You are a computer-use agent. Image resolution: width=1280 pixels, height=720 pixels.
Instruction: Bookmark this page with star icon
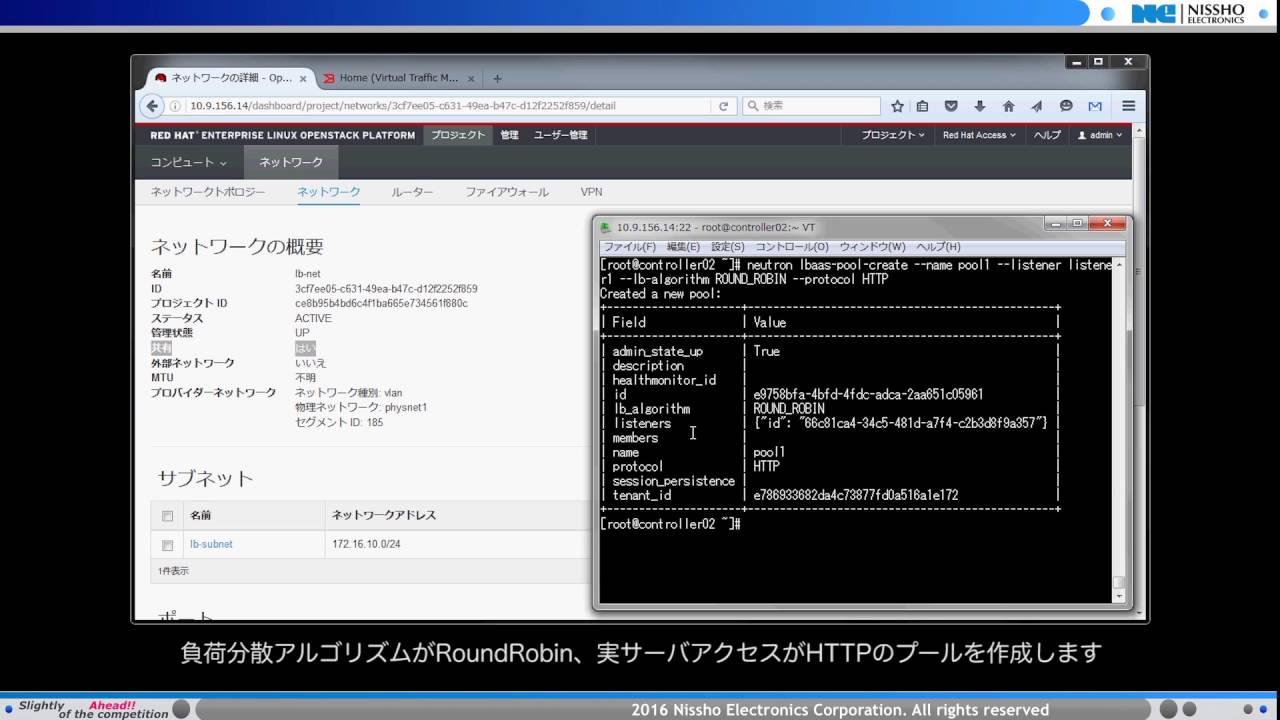click(897, 106)
